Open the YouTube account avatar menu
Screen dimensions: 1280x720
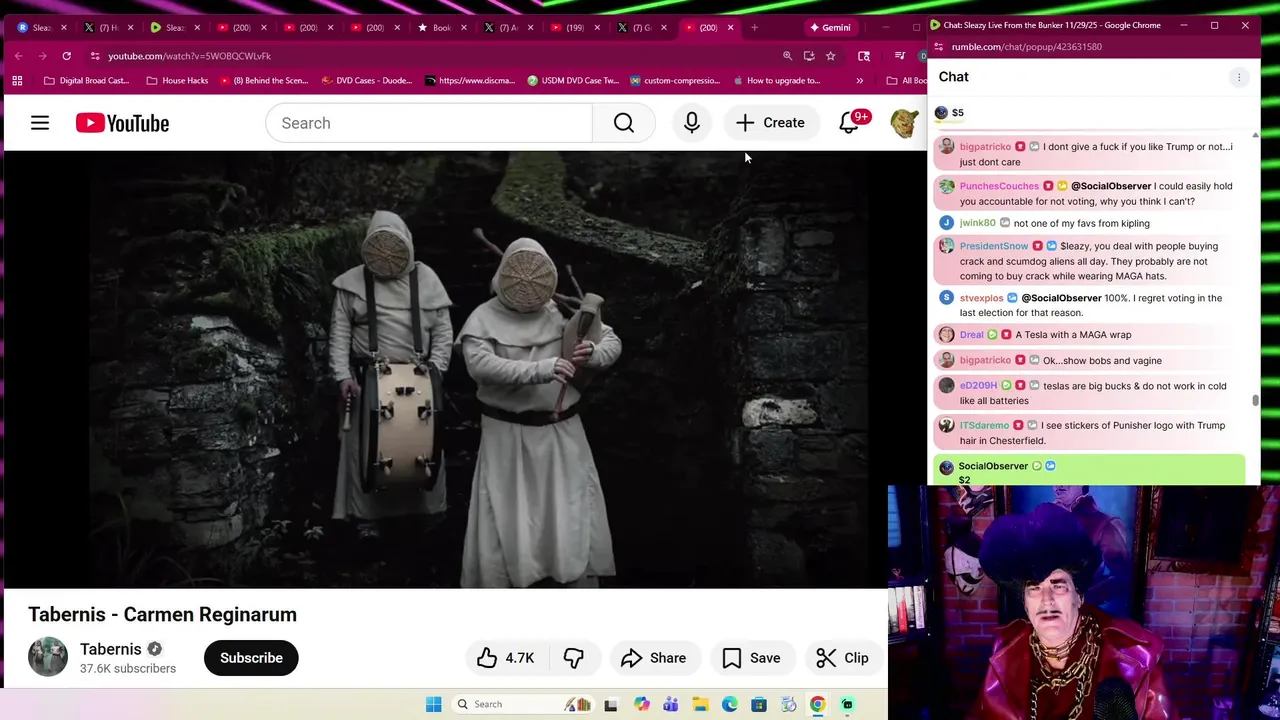[x=904, y=123]
